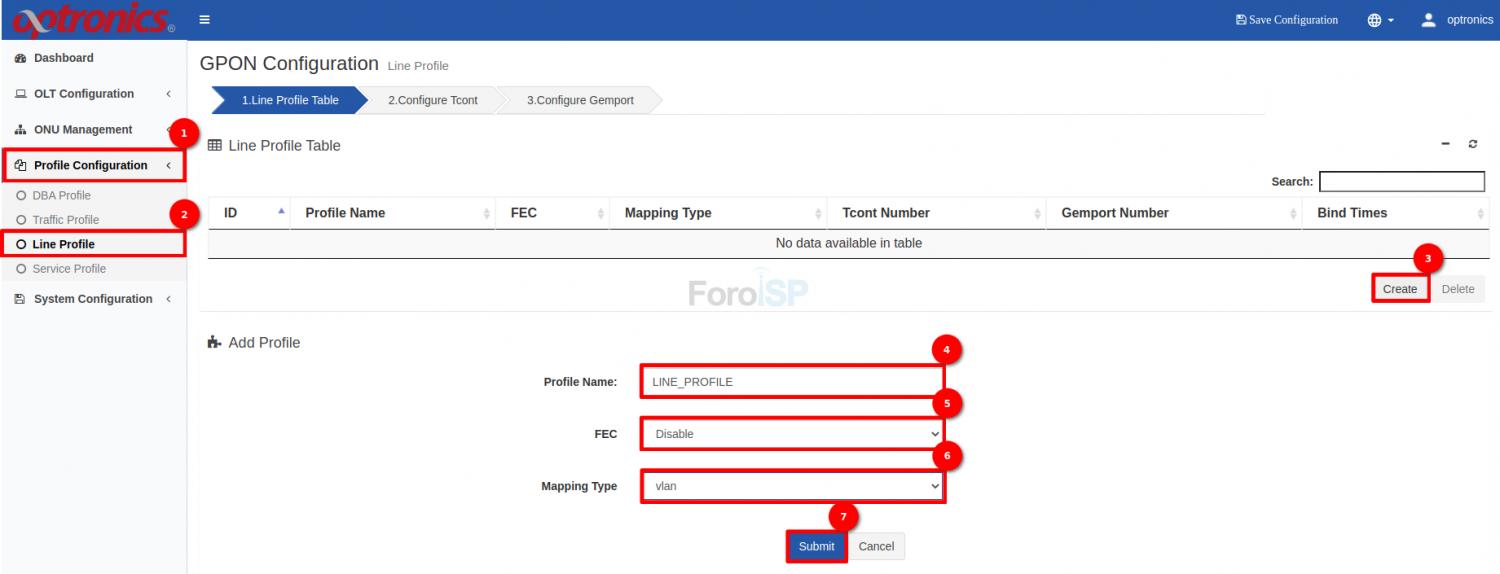Click the Optronics logo
The height and width of the screenshot is (574, 1500).
pyautogui.click(x=92, y=20)
